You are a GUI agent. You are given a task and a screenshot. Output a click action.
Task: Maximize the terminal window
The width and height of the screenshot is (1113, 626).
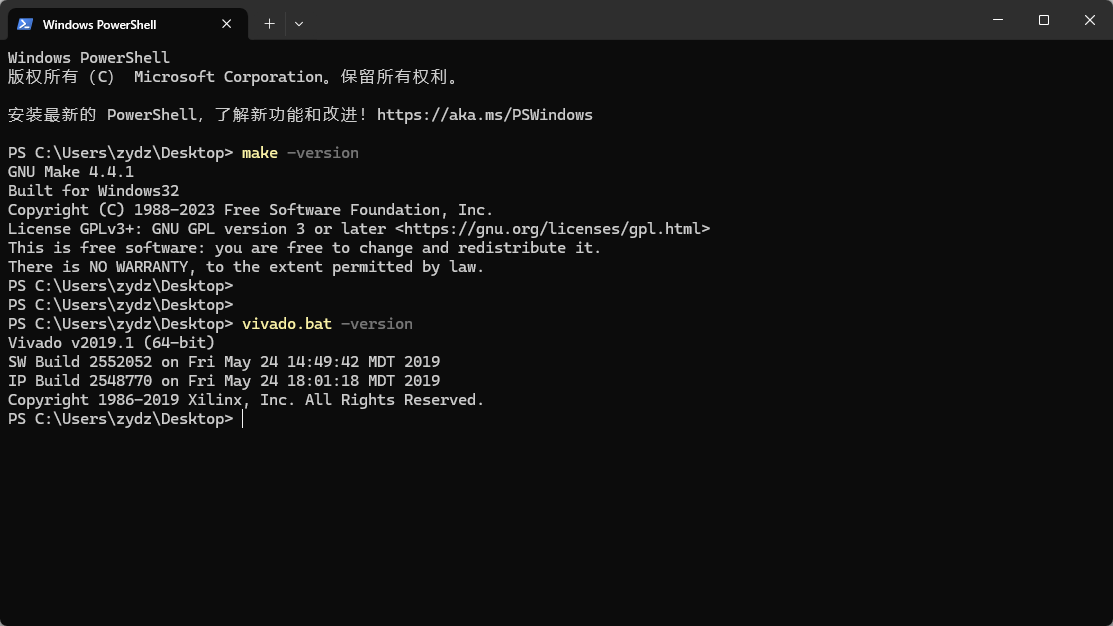(x=1044, y=20)
